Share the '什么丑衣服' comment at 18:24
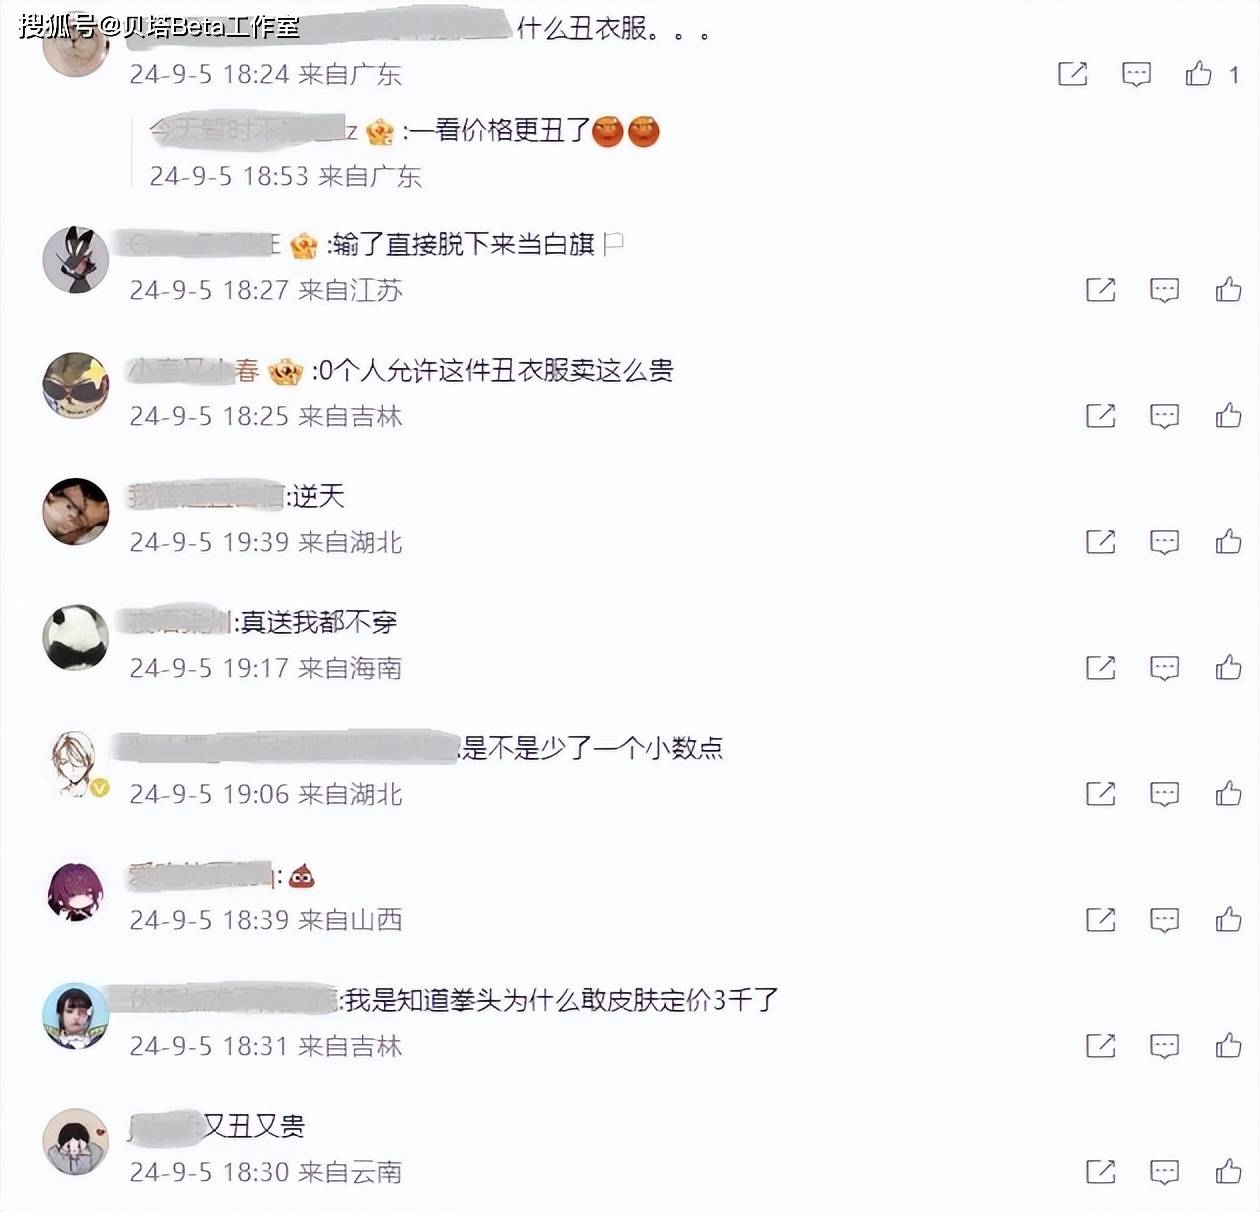 click(1072, 73)
